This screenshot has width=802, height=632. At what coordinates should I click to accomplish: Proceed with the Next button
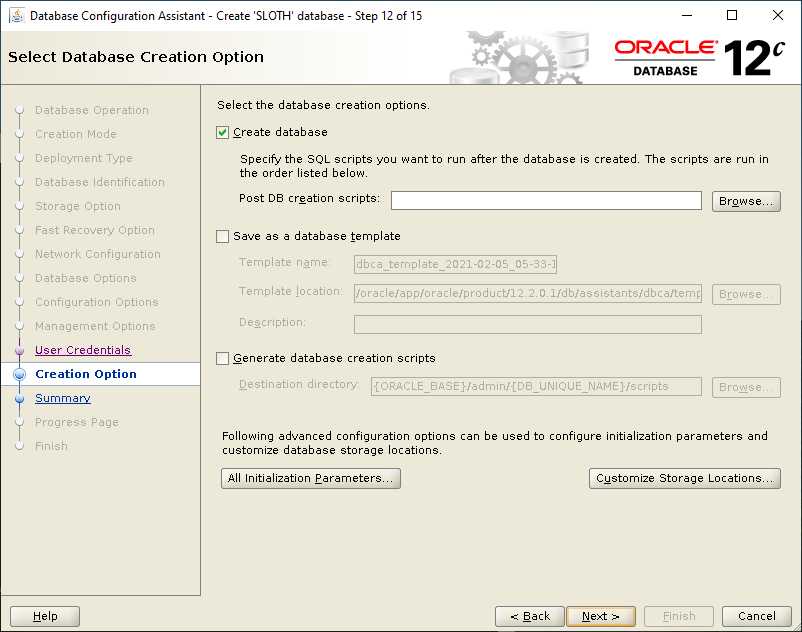pyautogui.click(x=600, y=616)
